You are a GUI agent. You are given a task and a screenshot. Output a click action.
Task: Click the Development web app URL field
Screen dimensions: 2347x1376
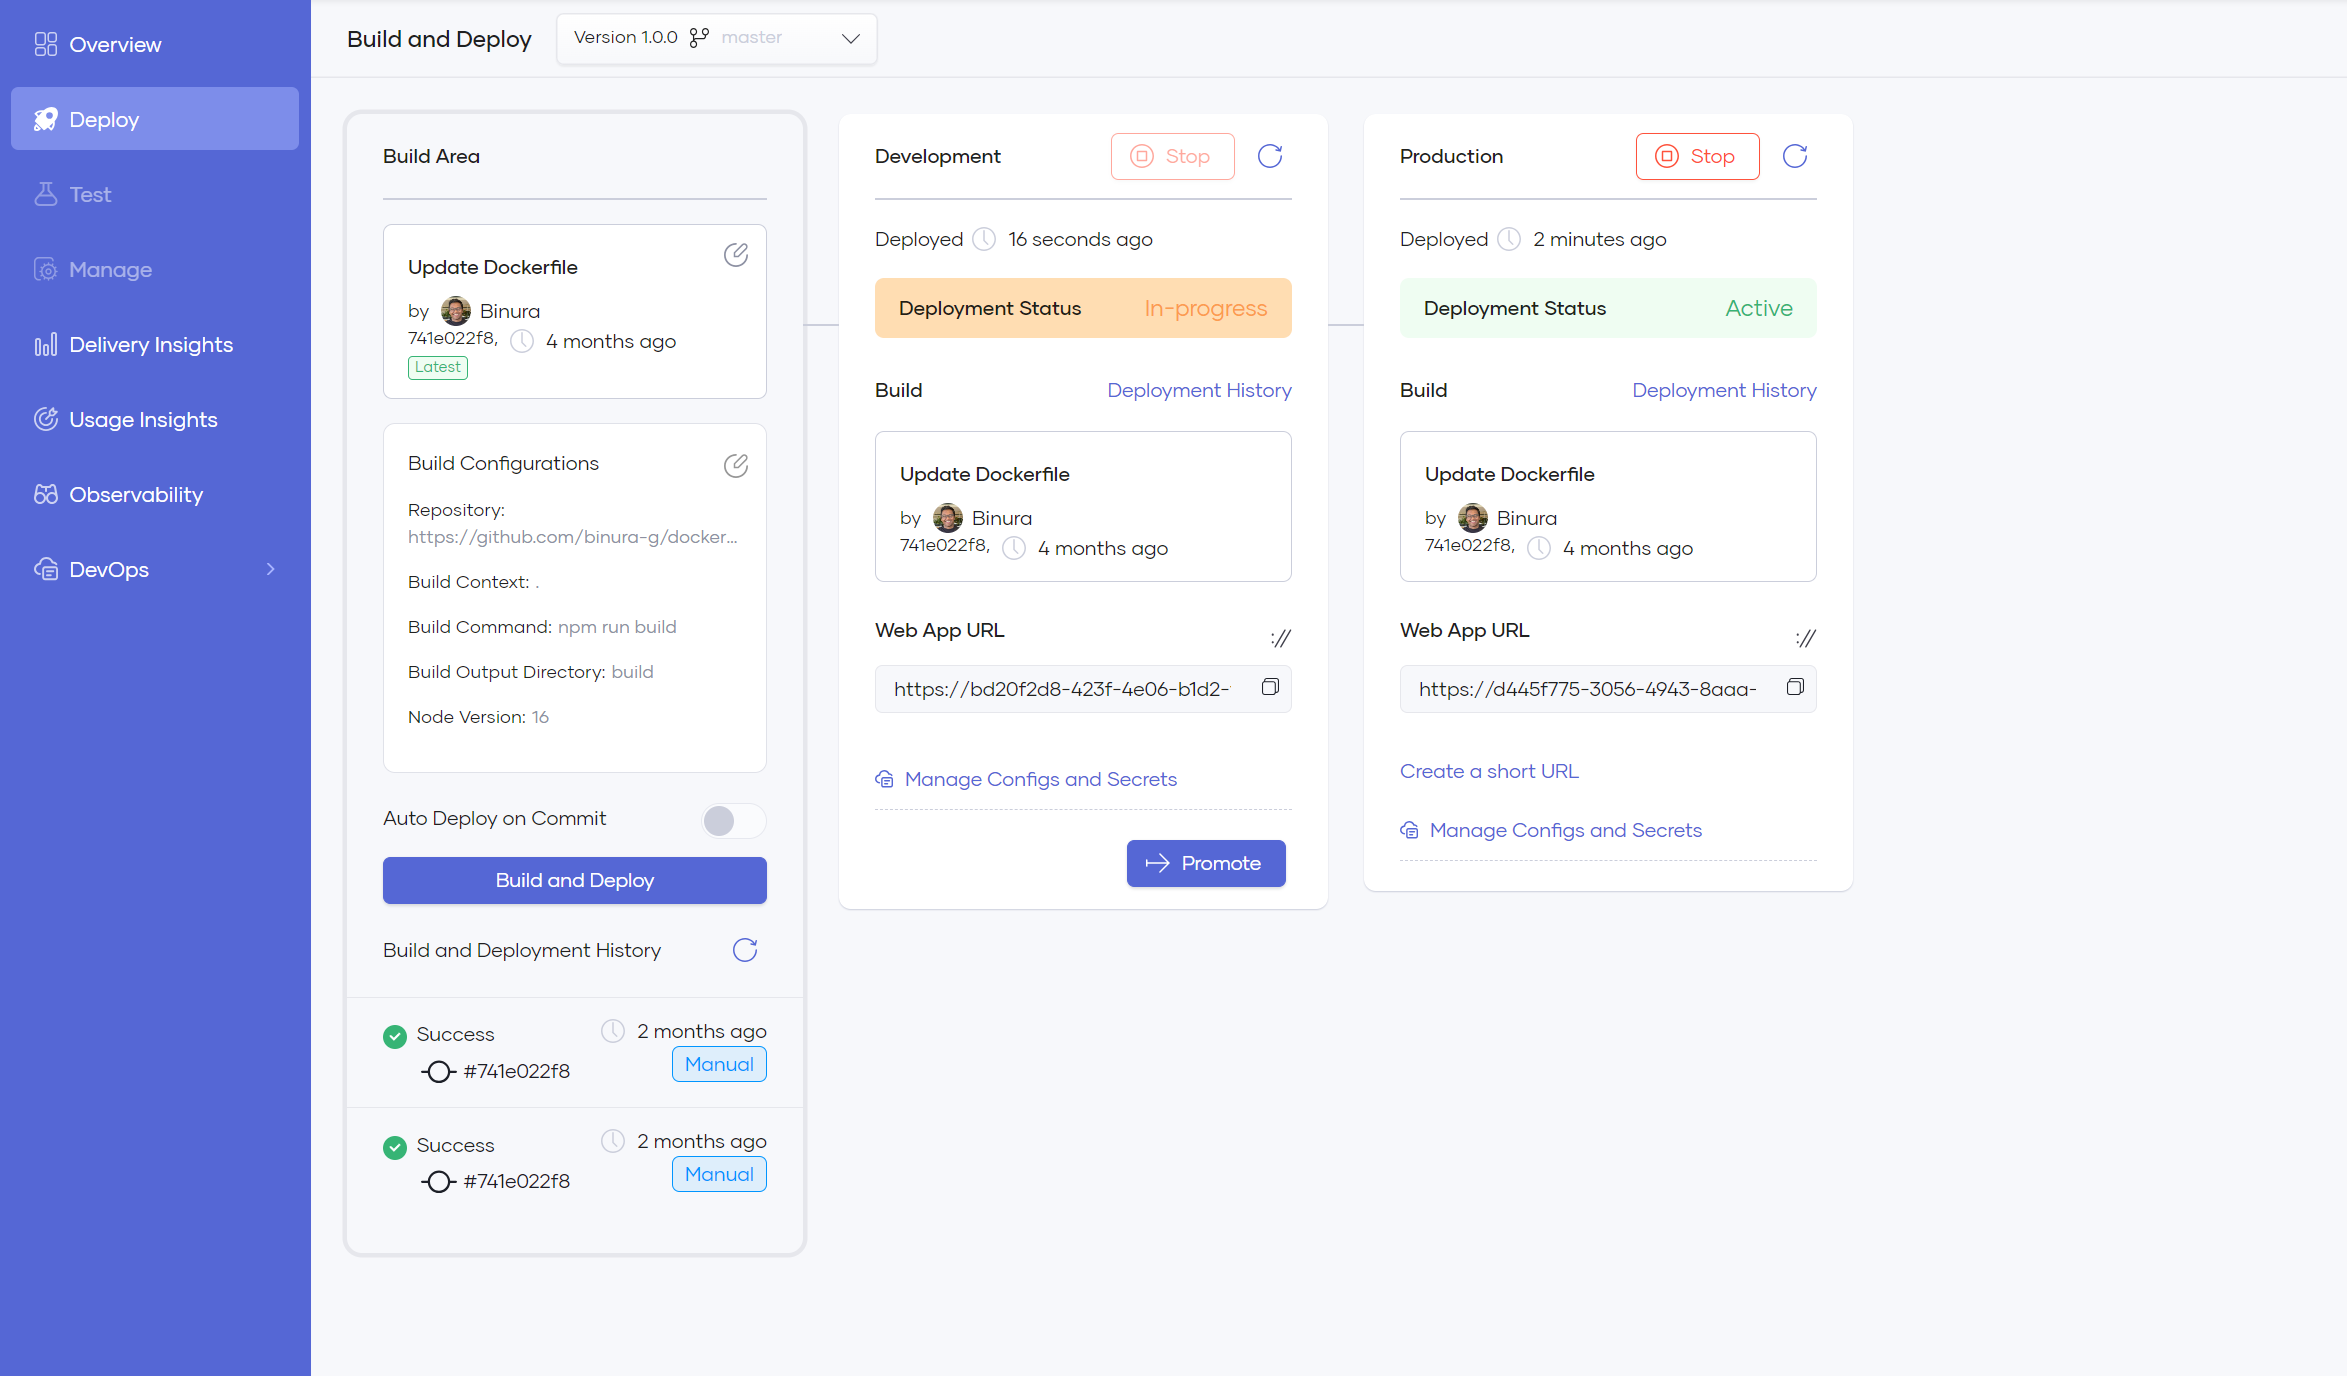coord(1083,689)
